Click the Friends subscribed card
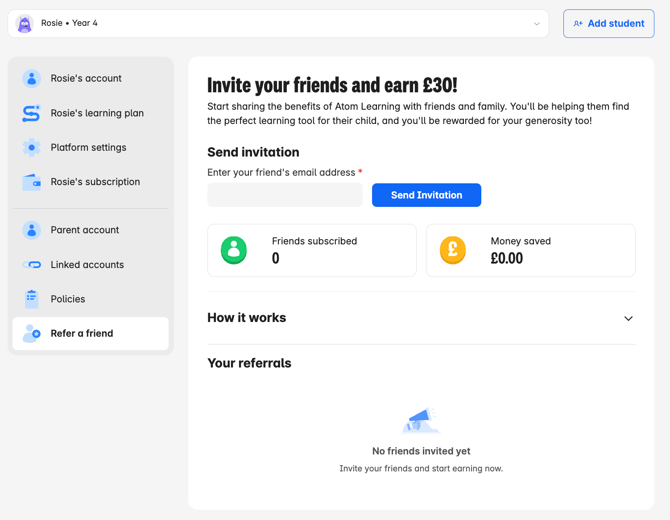670x520 pixels. [312, 250]
